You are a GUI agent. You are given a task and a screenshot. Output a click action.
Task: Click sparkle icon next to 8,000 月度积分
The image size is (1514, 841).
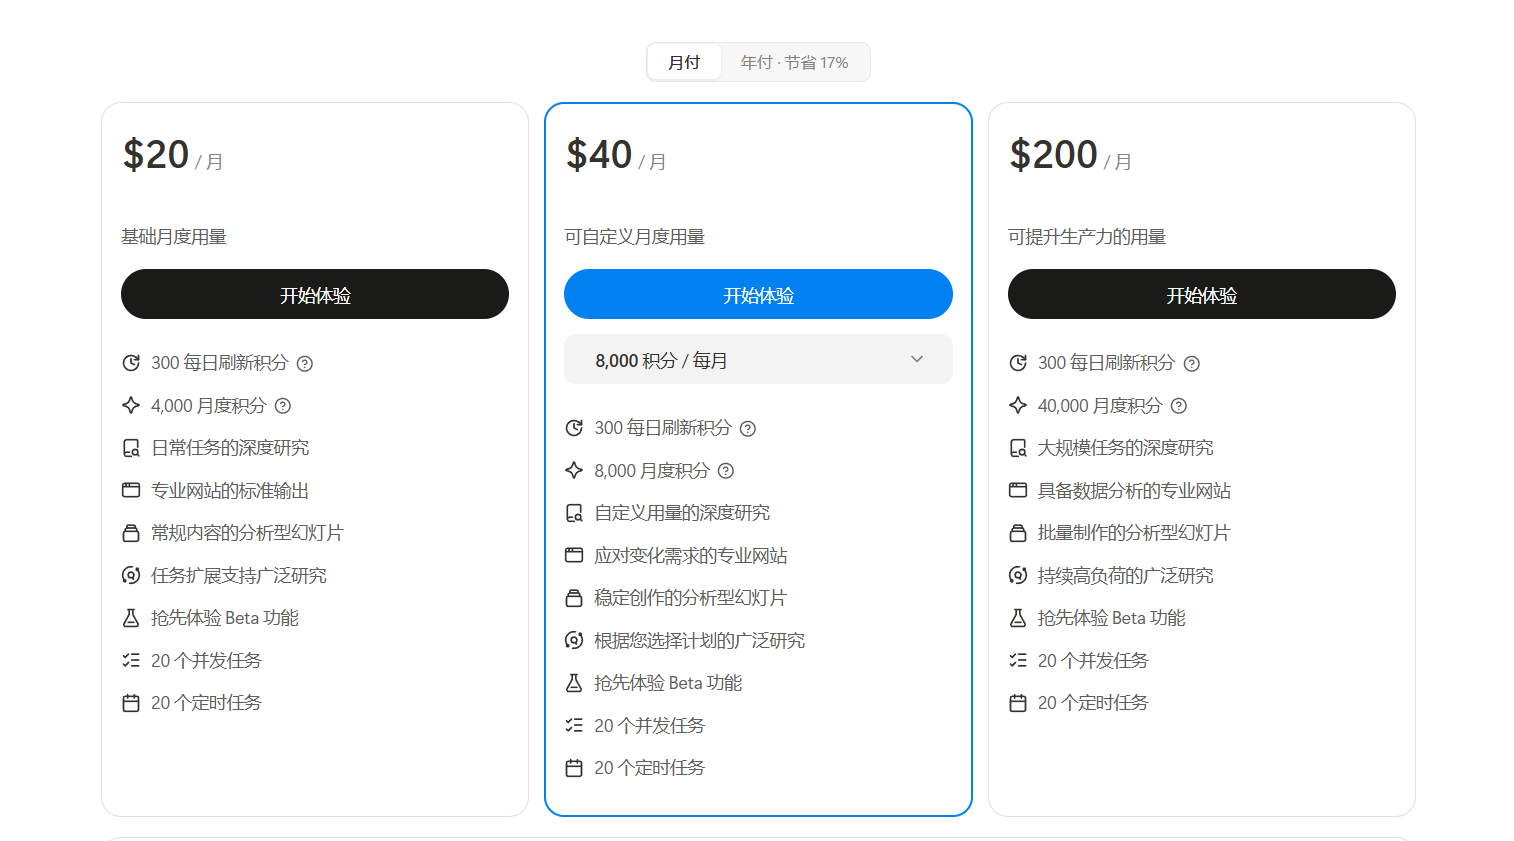coord(574,470)
